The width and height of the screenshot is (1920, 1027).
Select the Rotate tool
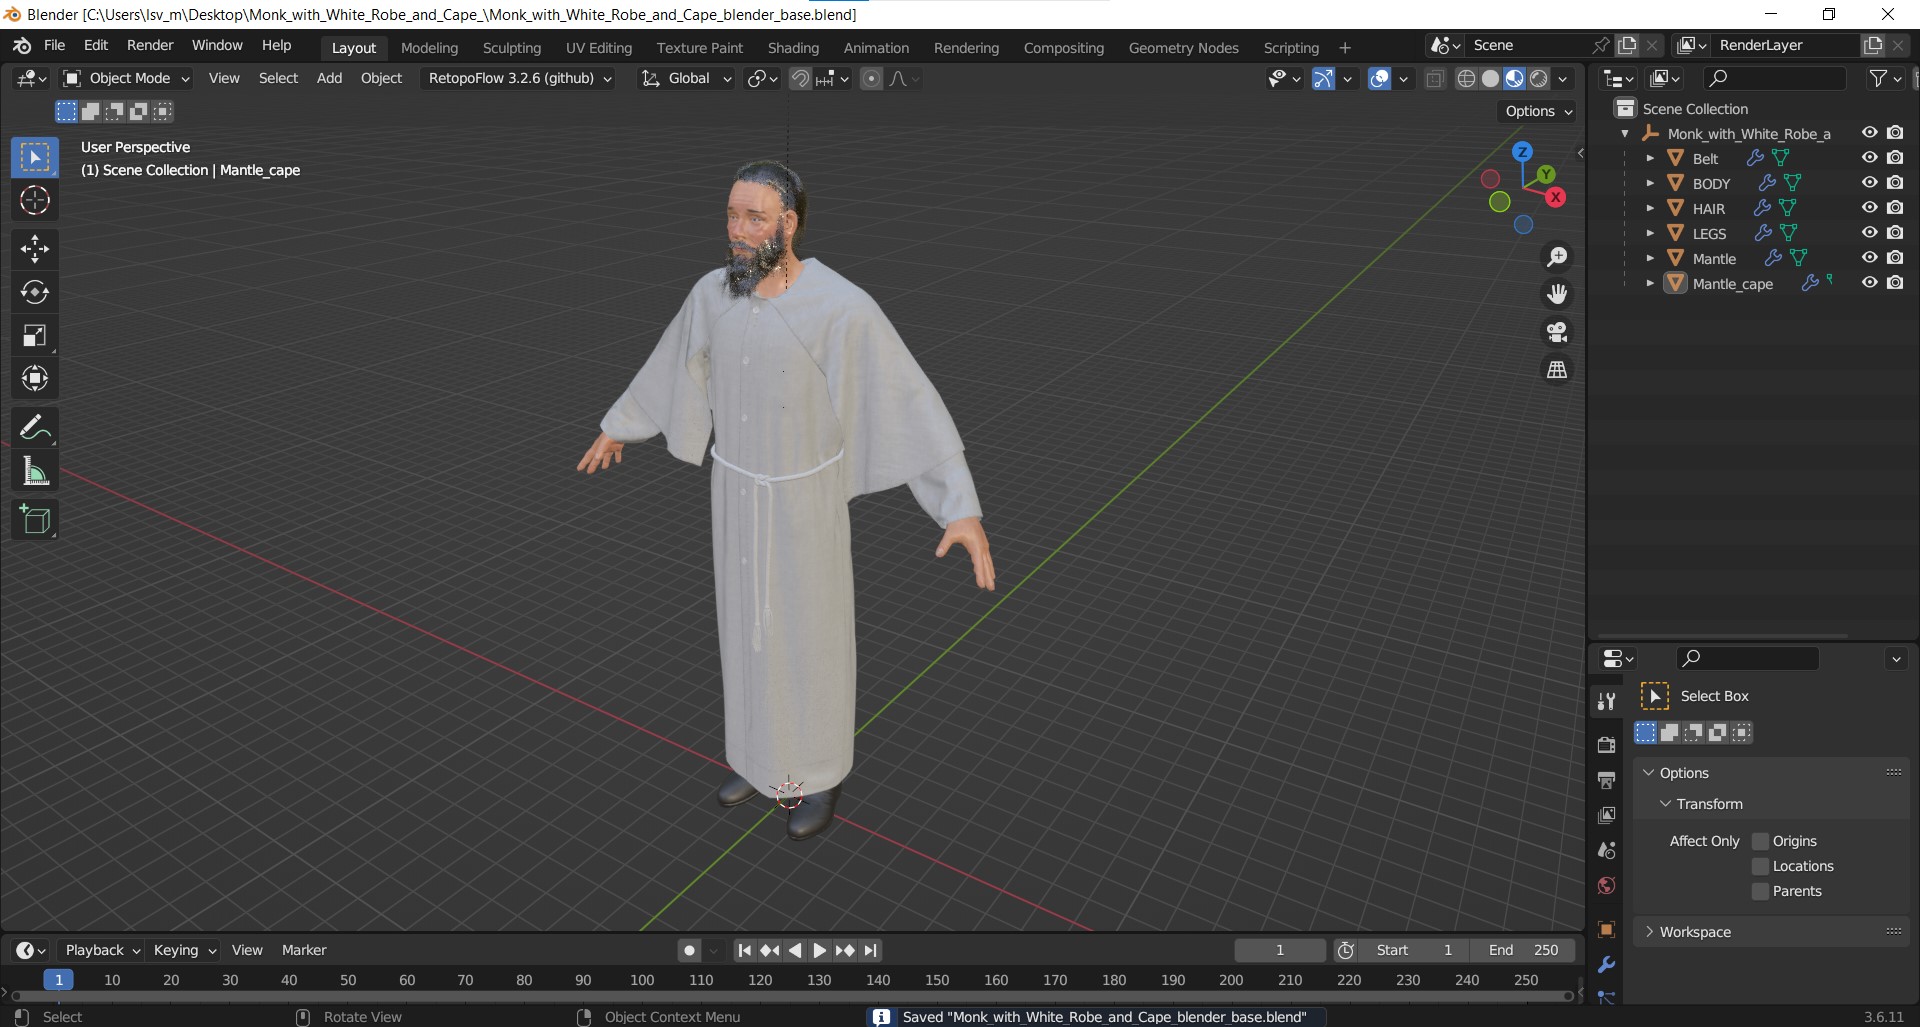tap(35, 292)
